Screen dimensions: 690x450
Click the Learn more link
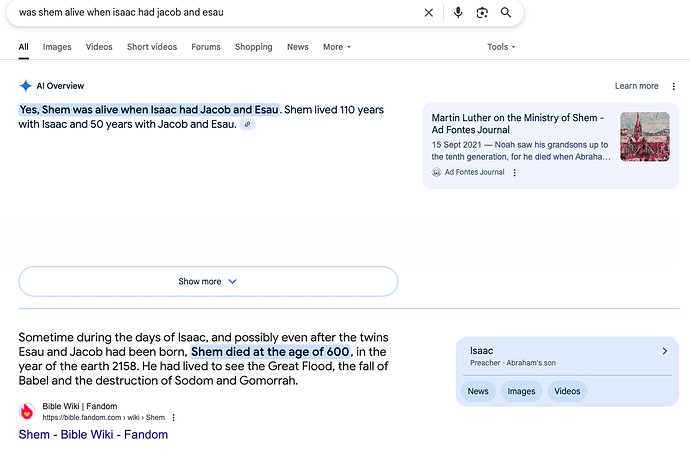636,86
